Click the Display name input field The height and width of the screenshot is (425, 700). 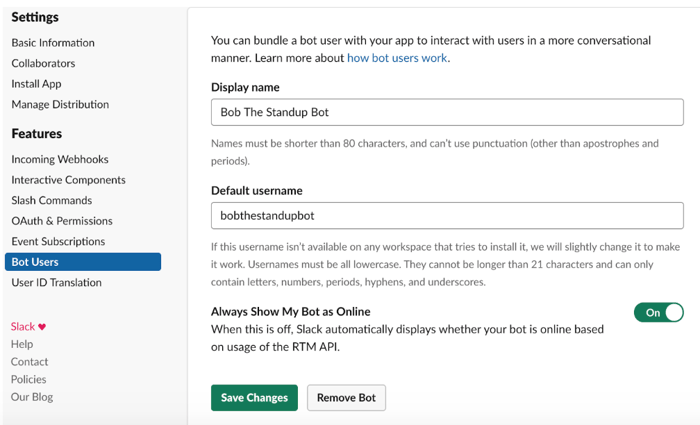click(447, 112)
